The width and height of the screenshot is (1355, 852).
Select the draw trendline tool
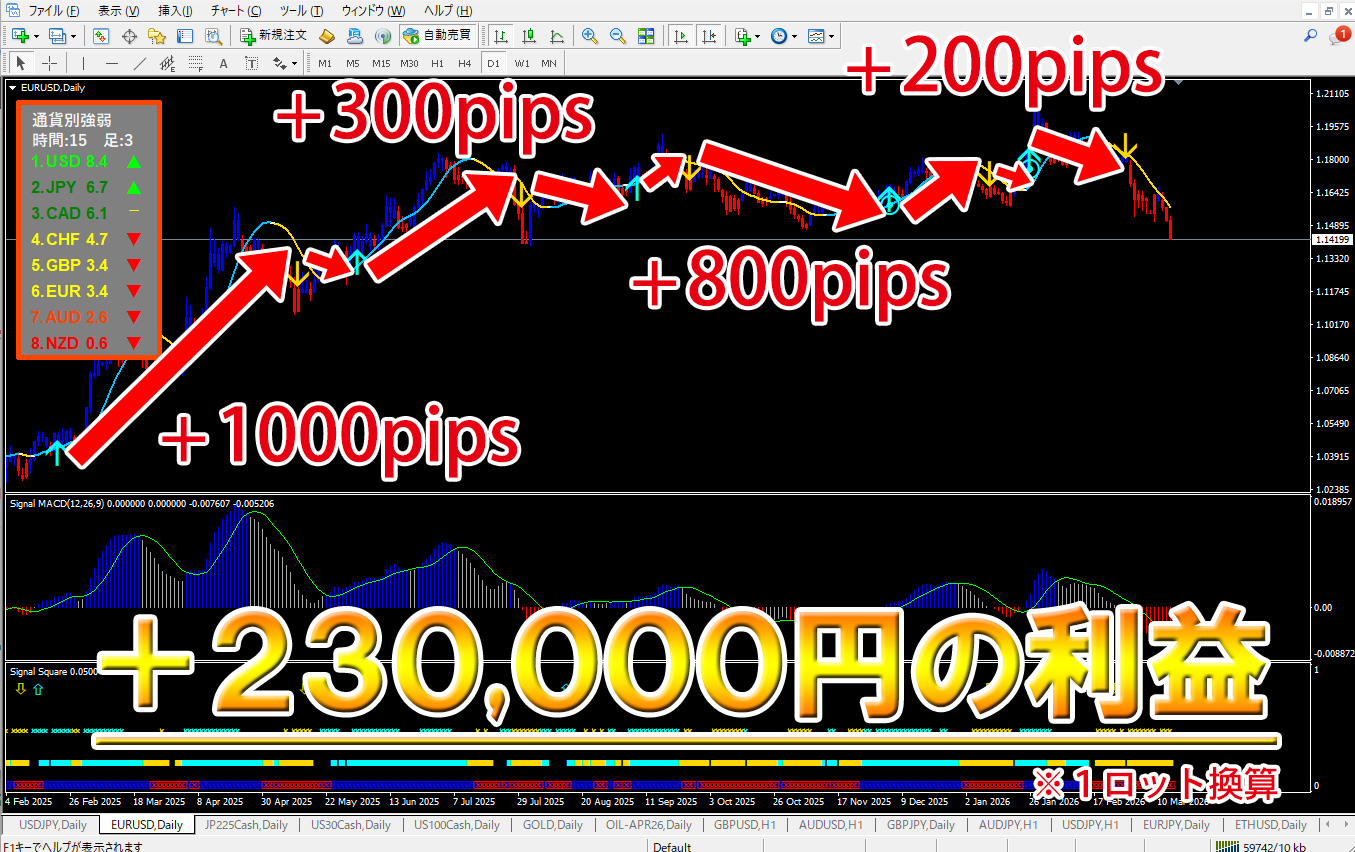point(139,64)
